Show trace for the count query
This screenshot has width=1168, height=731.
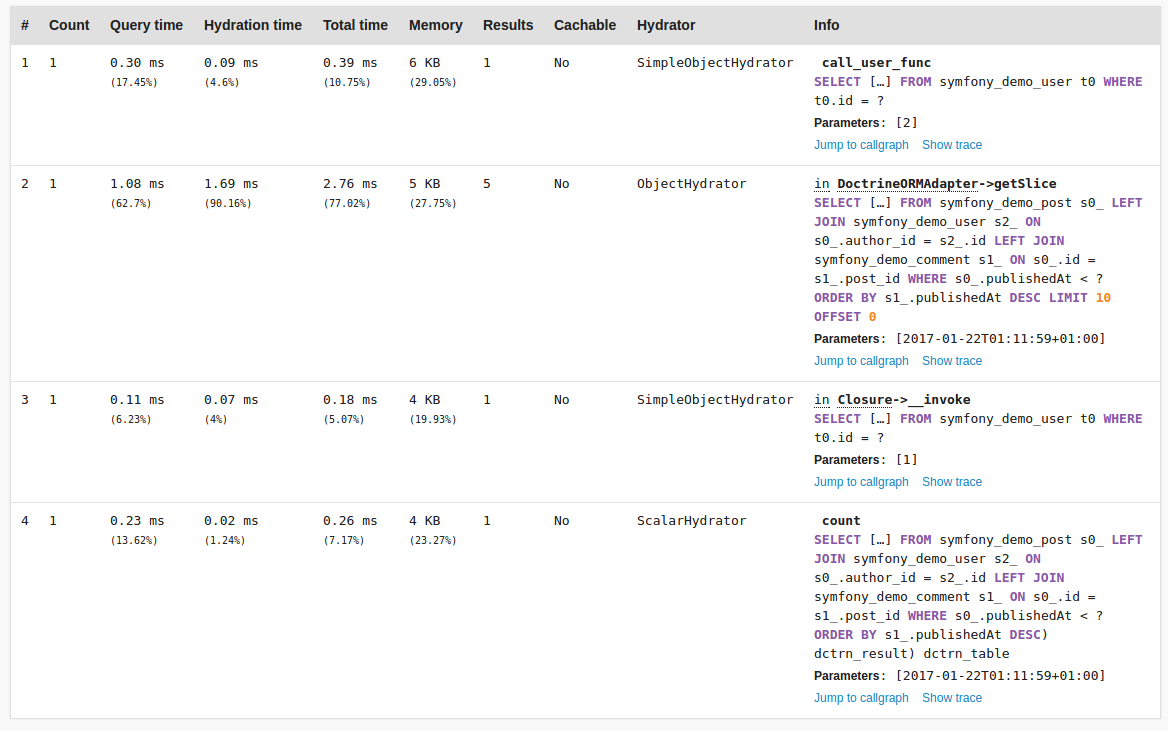point(951,697)
